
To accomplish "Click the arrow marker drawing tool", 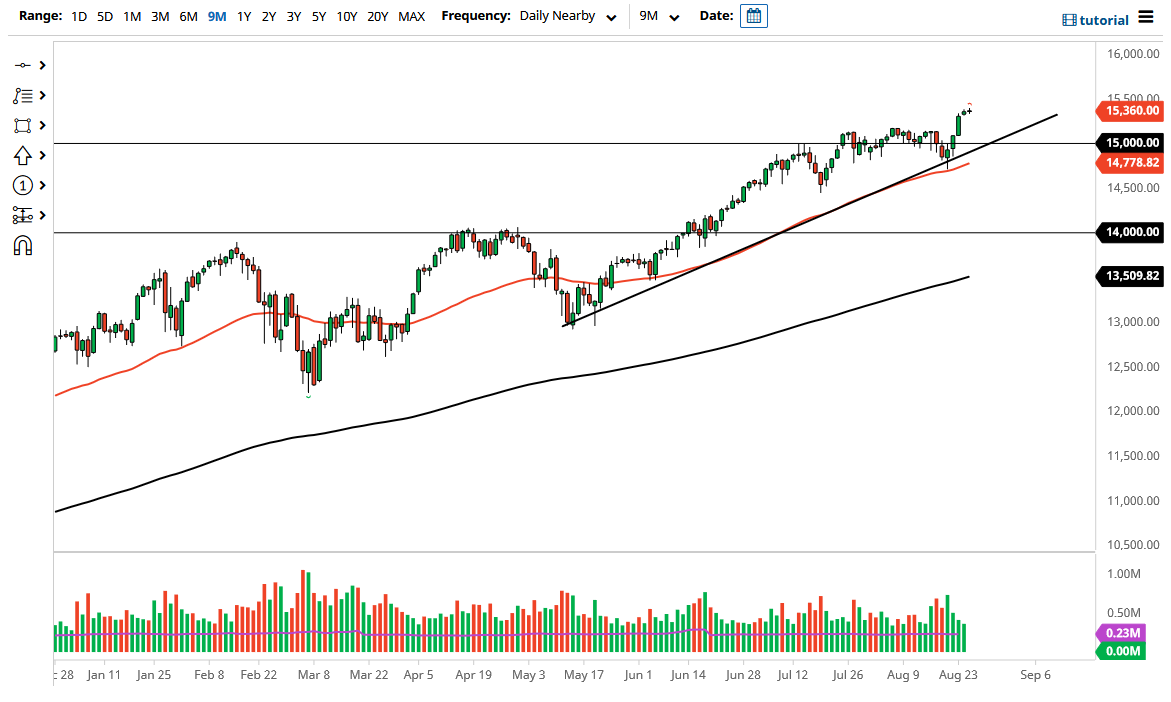I will (x=22, y=155).
